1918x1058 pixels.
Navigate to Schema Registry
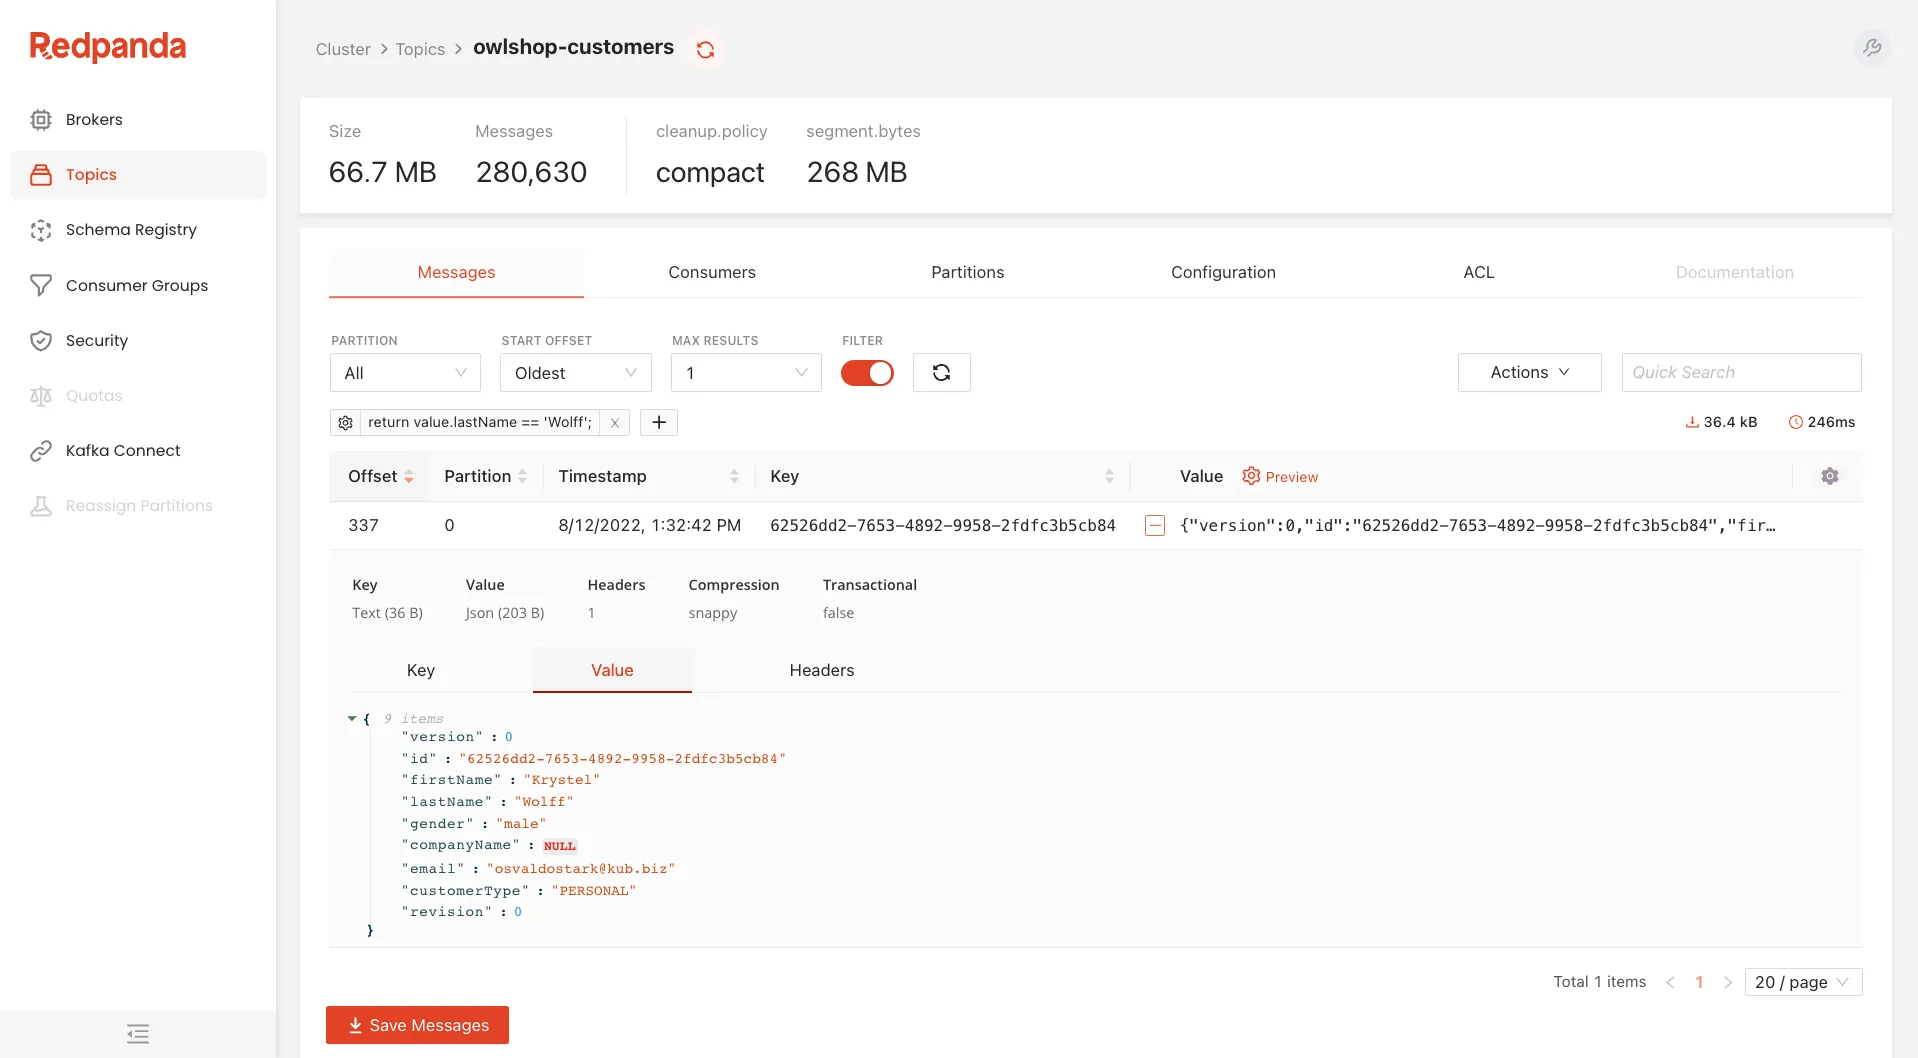(130, 229)
